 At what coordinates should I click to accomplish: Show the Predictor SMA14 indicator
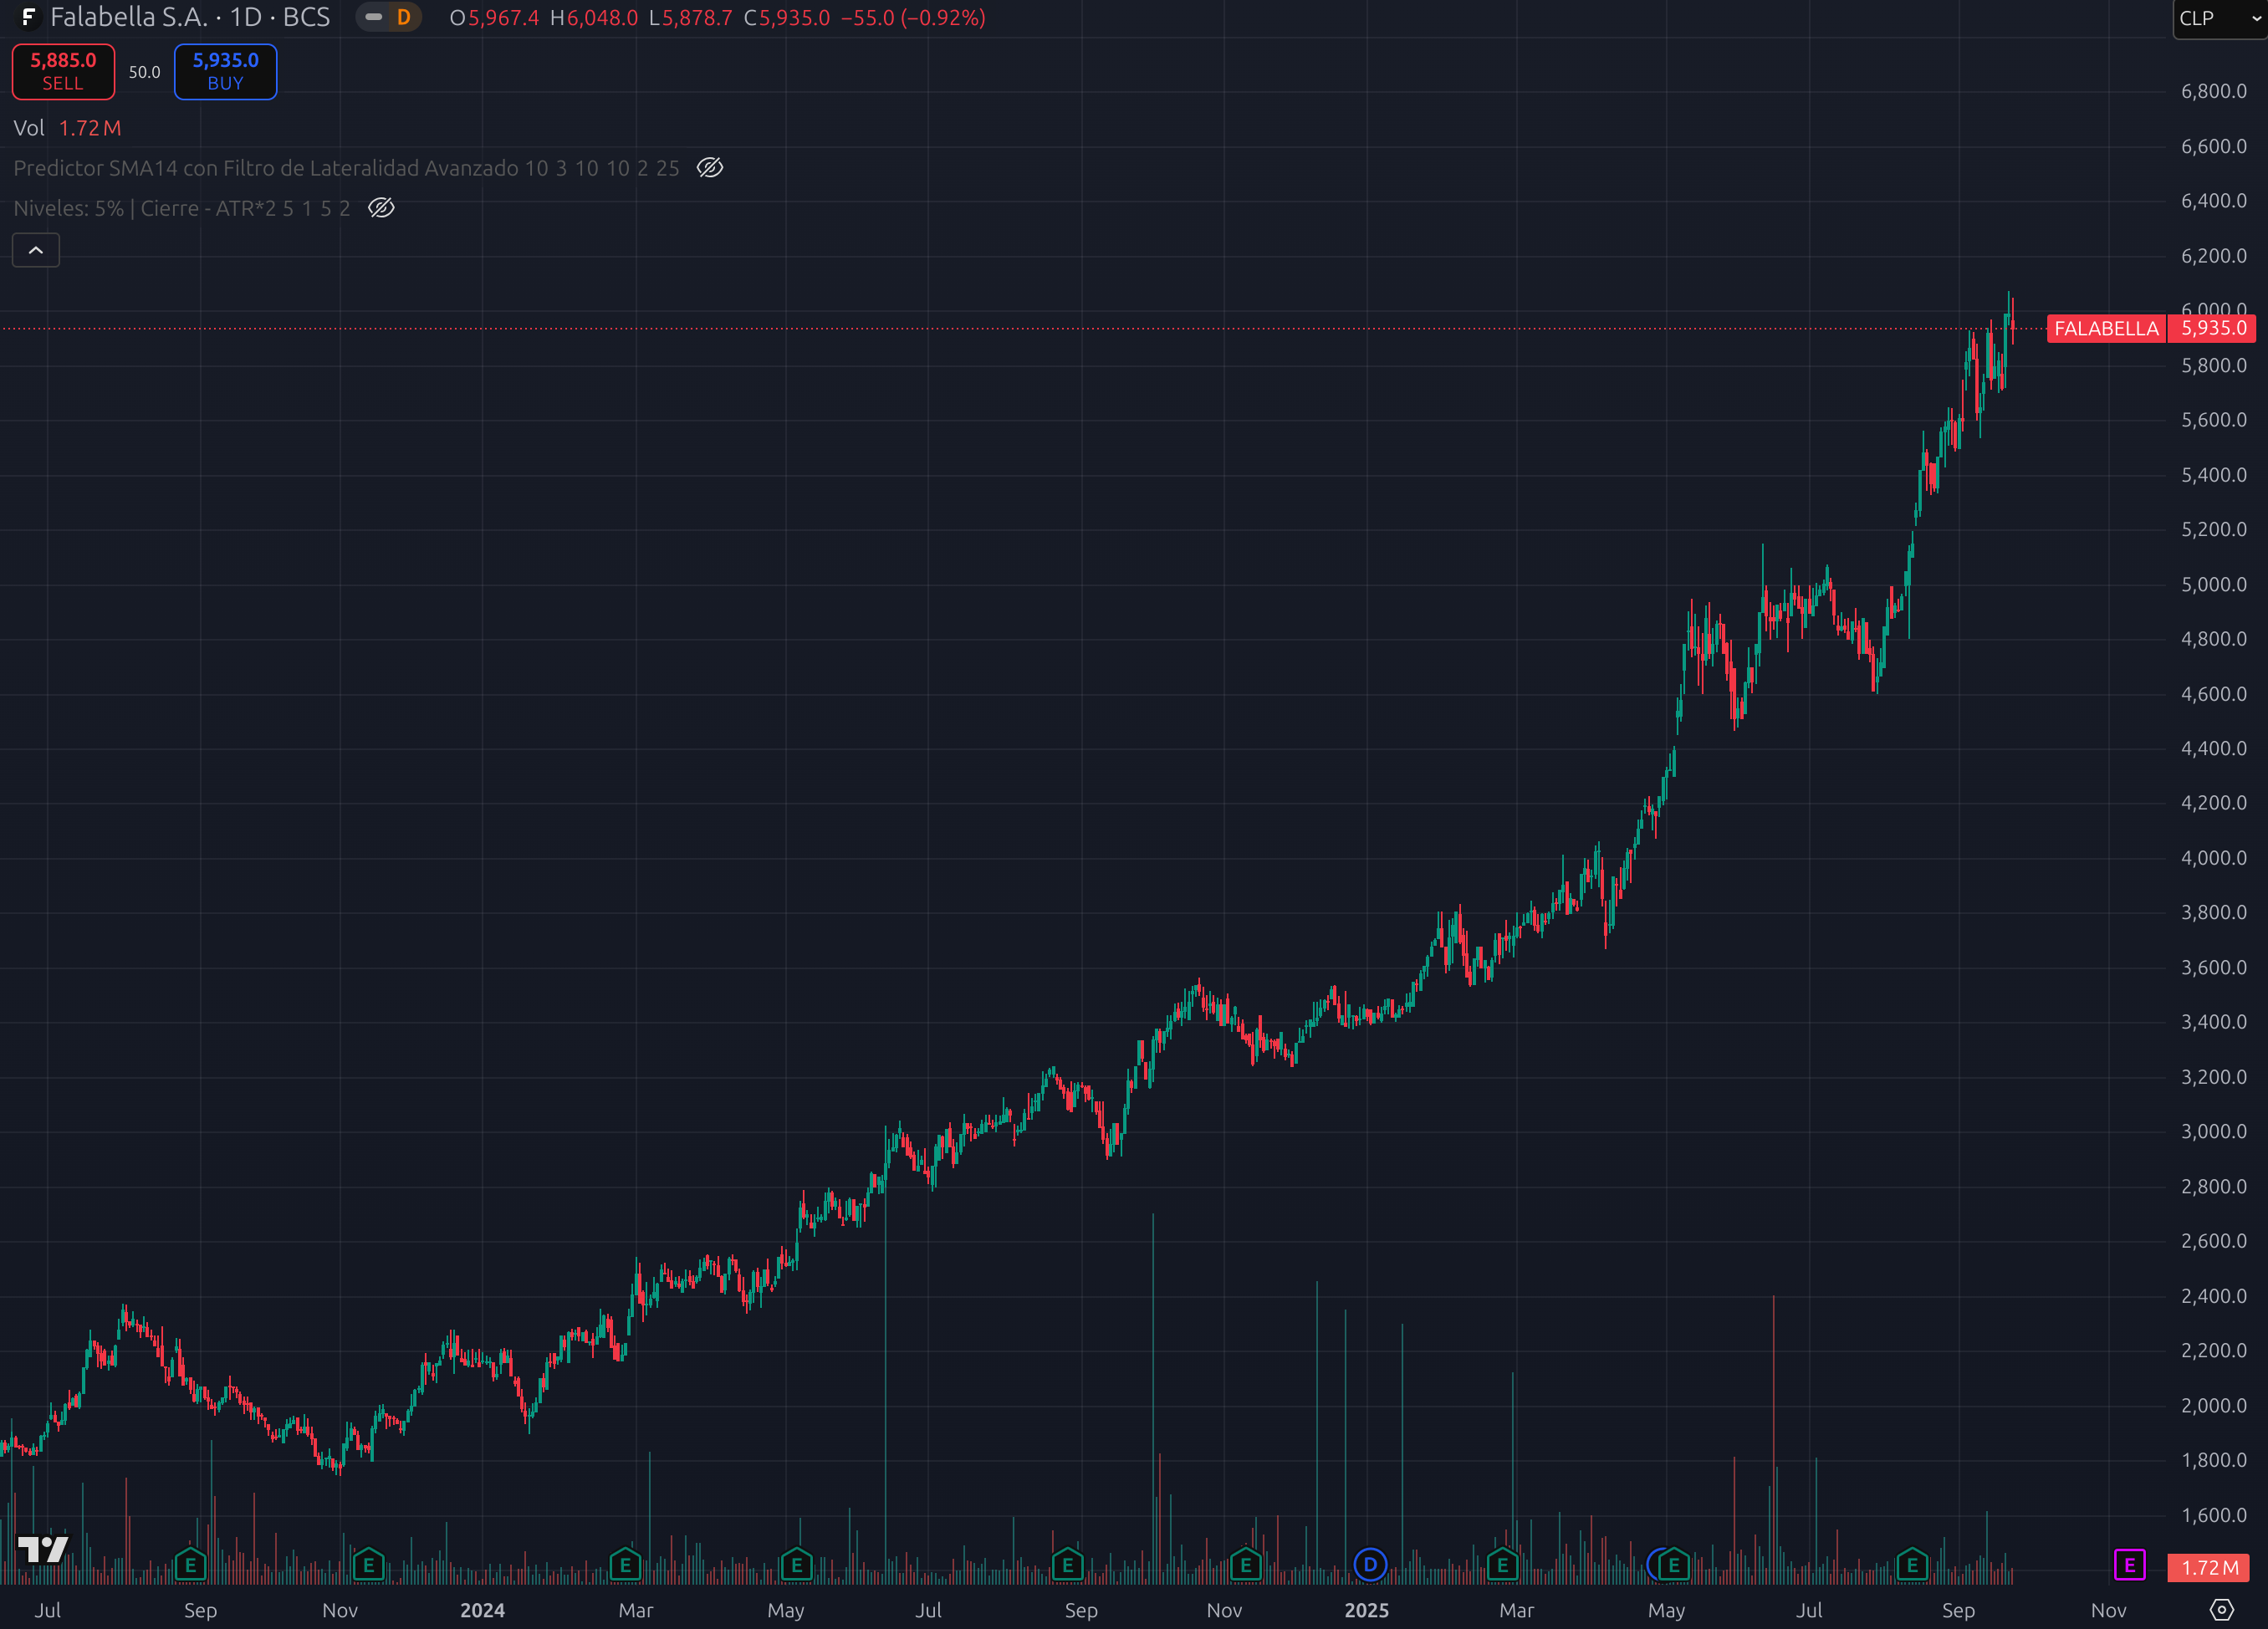pyautogui.click(x=710, y=168)
